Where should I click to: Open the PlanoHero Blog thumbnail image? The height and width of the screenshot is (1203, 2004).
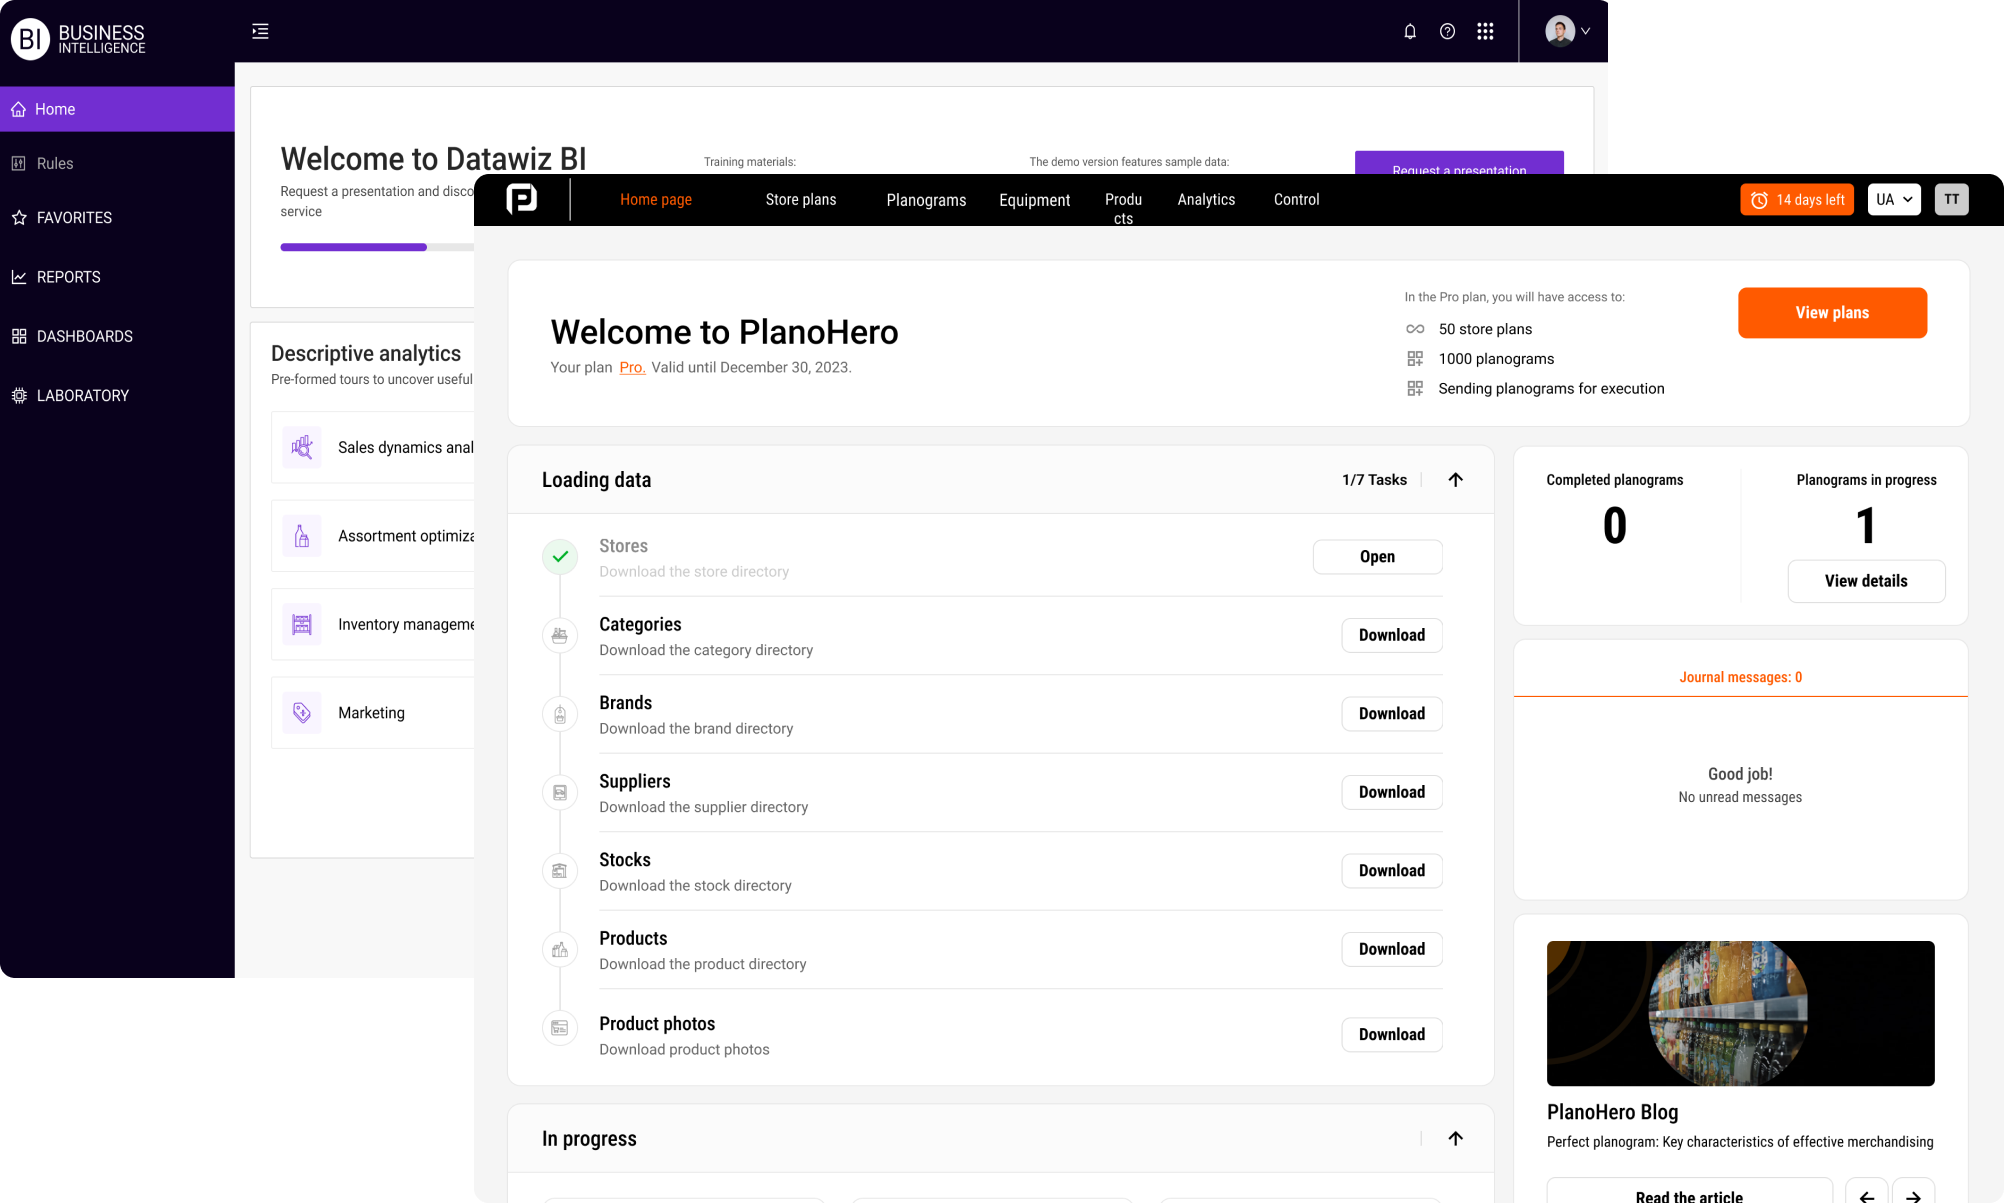(x=1740, y=1013)
